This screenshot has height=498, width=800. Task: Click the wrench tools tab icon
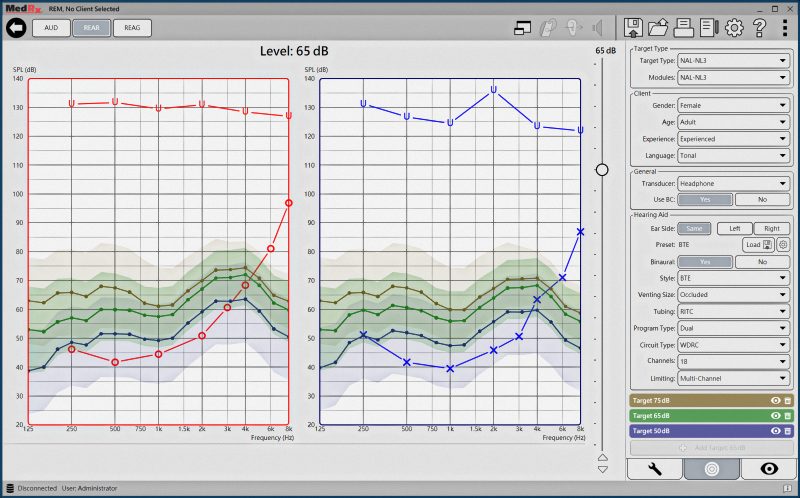[654, 468]
